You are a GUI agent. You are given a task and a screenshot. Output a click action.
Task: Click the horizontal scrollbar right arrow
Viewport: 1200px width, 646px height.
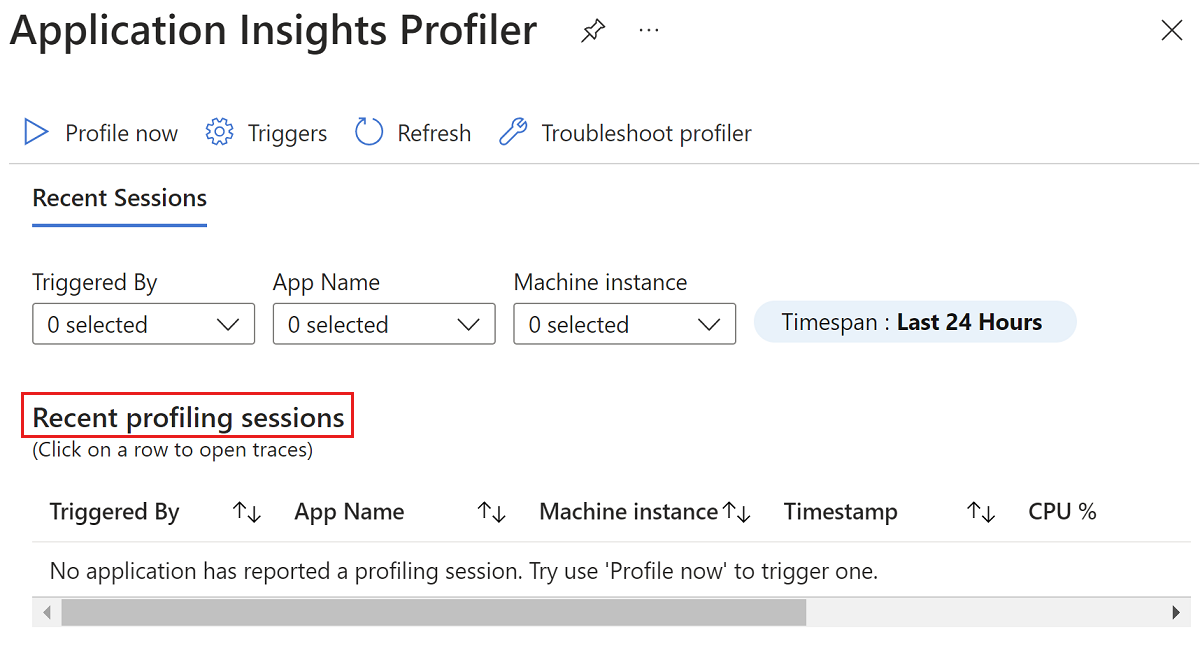click(x=1177, y=611)
